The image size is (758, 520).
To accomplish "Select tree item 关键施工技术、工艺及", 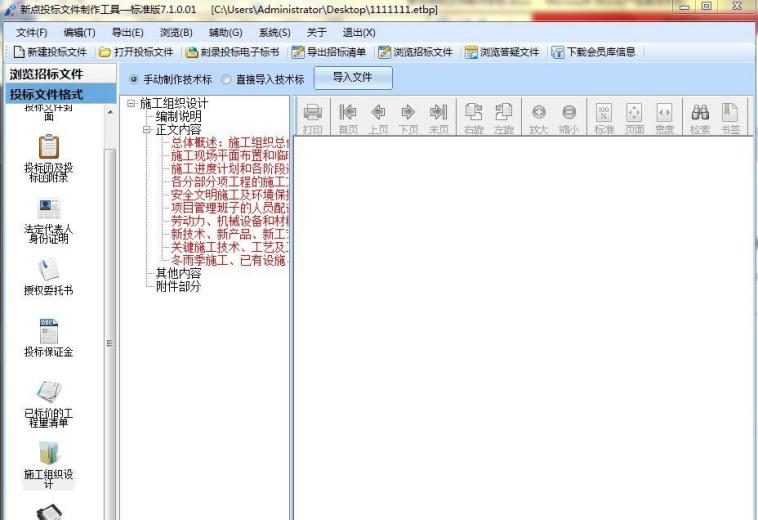I will (x=230, y=247).
